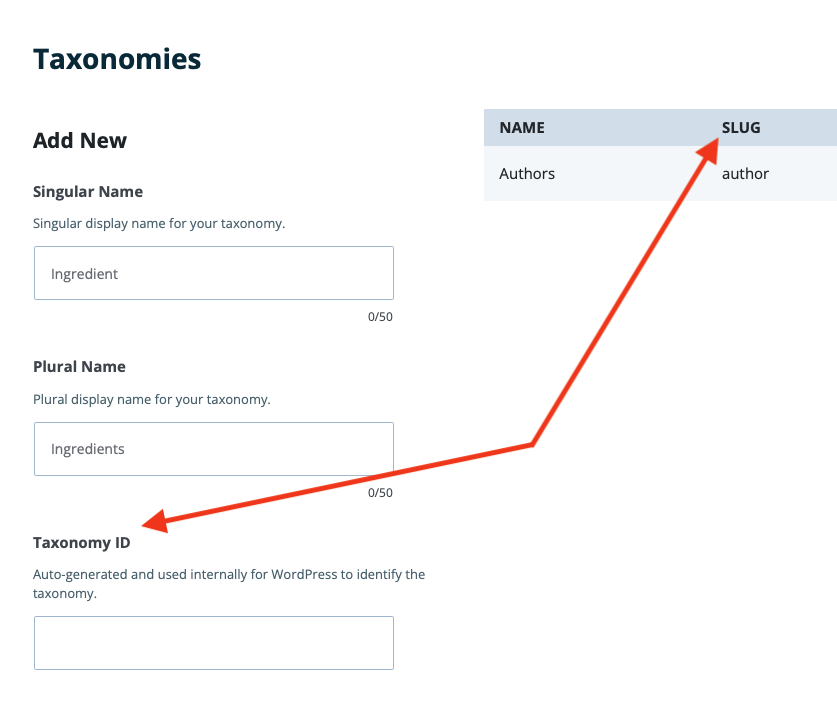
Task: Click the Taxonomy ID input field
Action: coord(213,642)
